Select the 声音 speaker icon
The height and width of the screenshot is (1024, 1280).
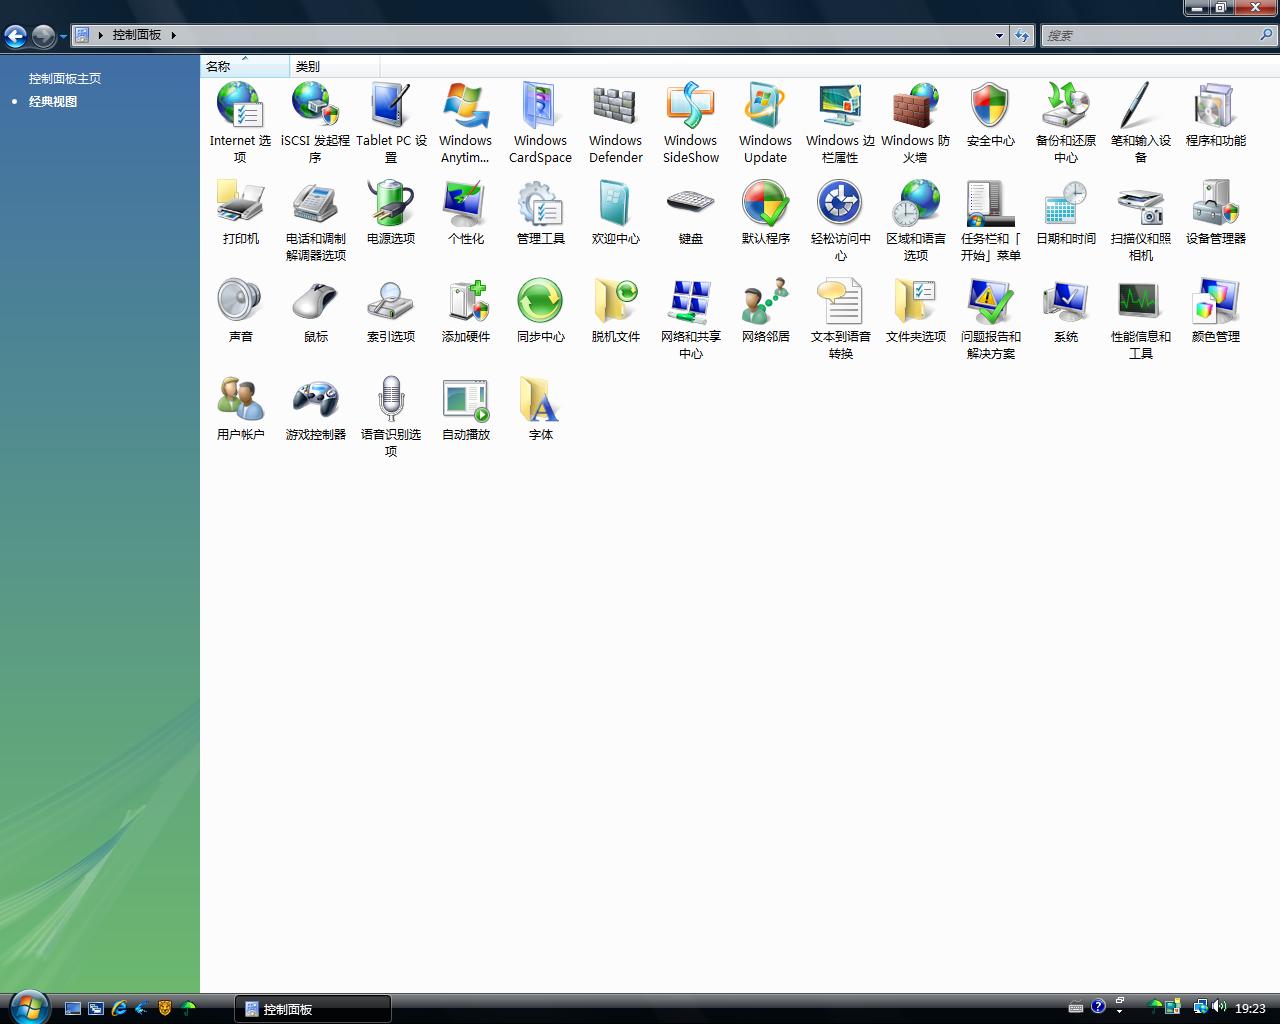[x=240, y=302]
